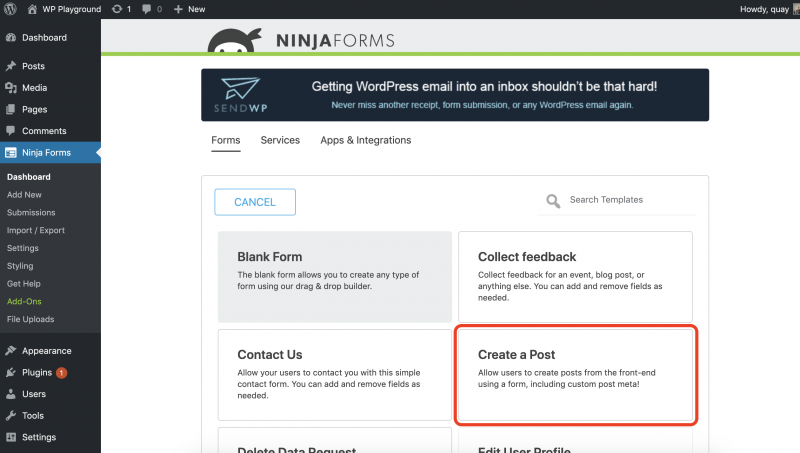This screenshot has width=800, height=453.
Task: Click the SendWP promotional banner
Action: click(x=455, y=95)
